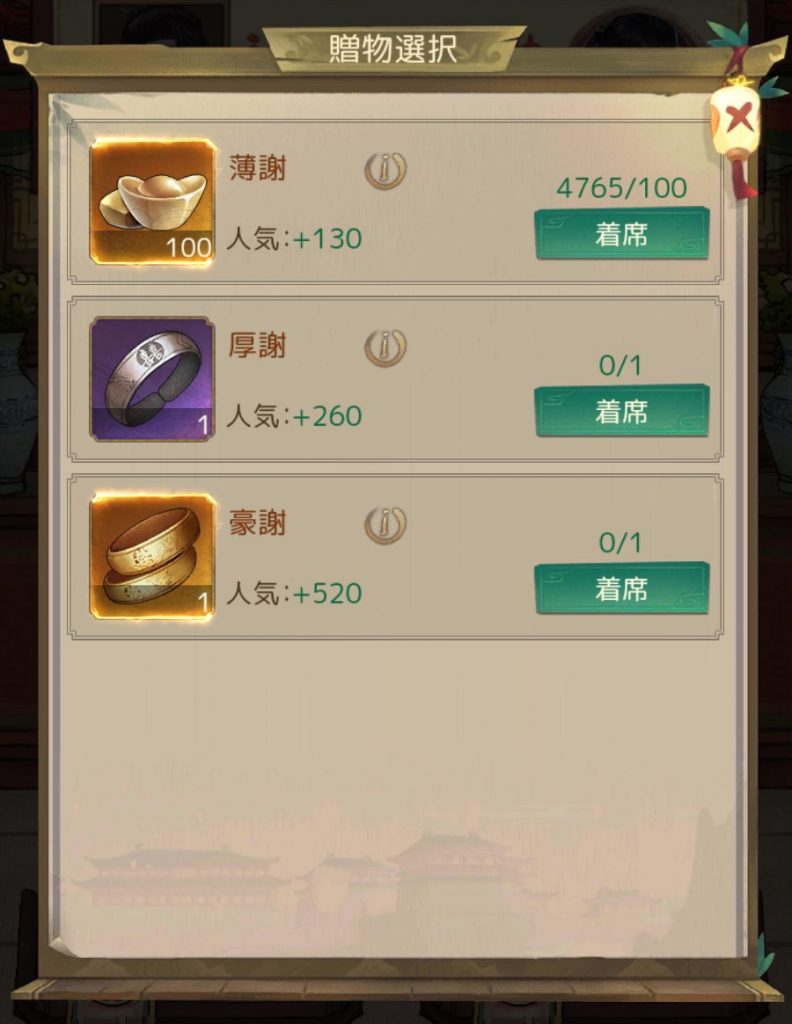Click the 人気:+260 popularity text

[294, 416]
